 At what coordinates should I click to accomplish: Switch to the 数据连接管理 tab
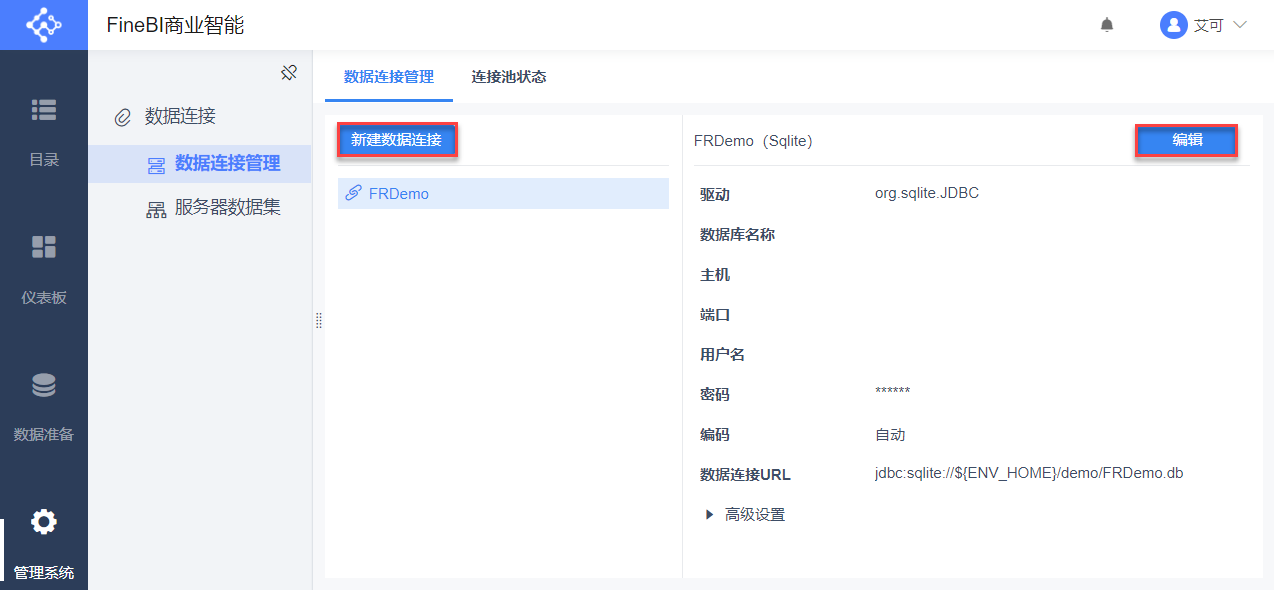pyautogui.click(x=389, y=77)
